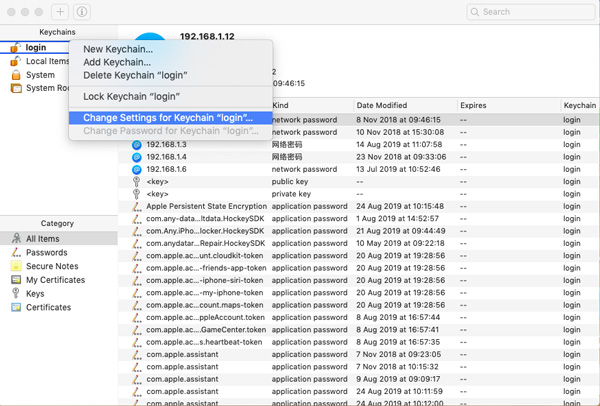Screen dimensions: 600x406
Task: Select com.anydatar...Repair.HockeySDK entry
Action: pyautogui.click(x=205, y=243)
